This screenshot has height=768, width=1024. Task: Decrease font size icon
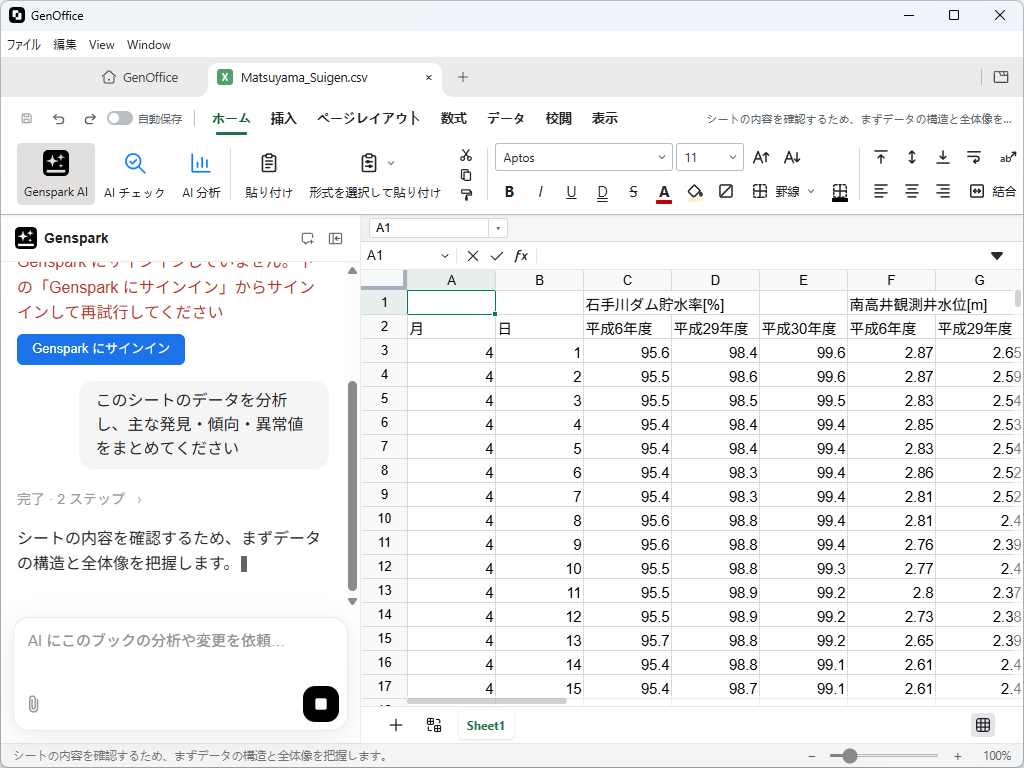click(792, 157)
